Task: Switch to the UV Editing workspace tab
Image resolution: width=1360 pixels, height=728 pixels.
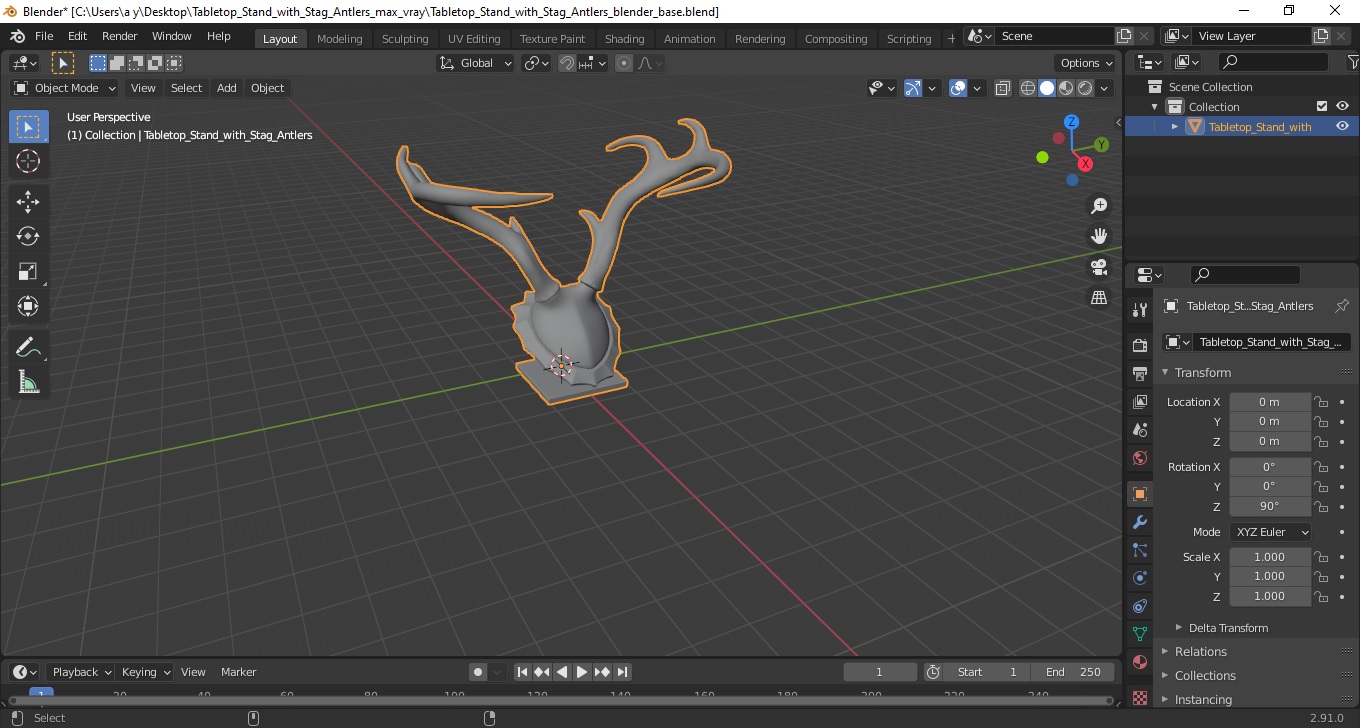Action: click(474, 38)
